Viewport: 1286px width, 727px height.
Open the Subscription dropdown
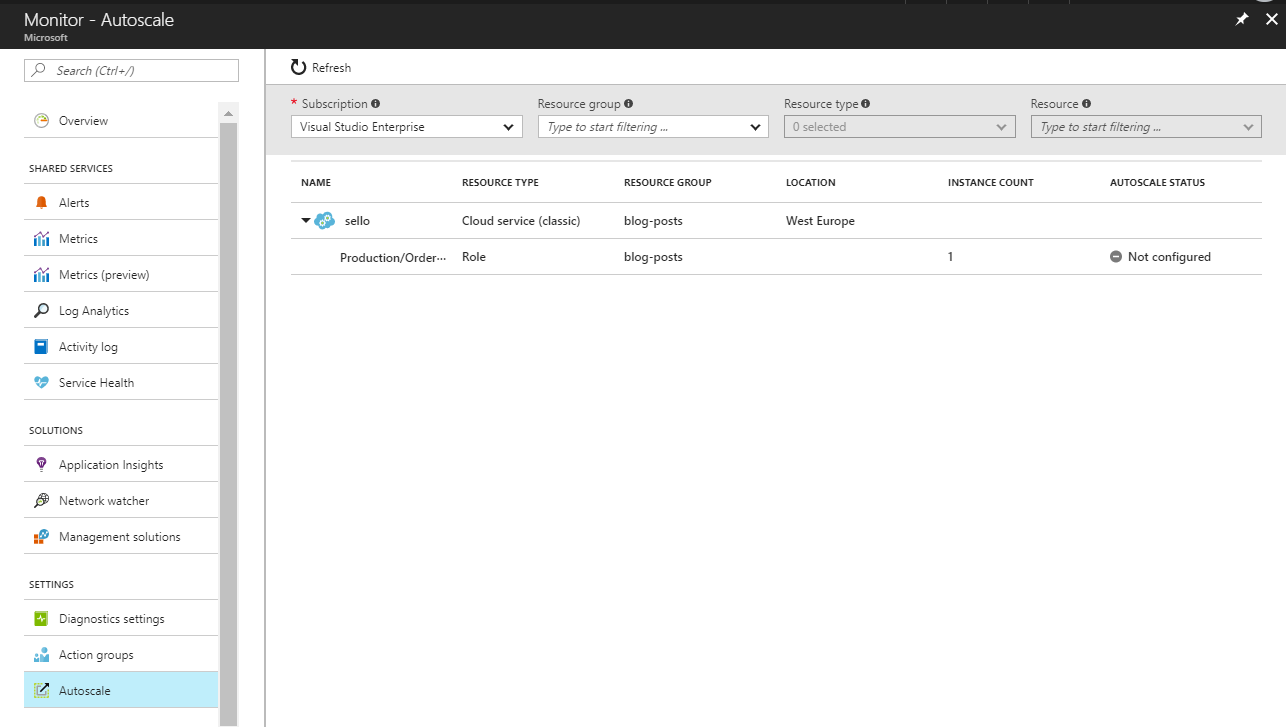406,127
